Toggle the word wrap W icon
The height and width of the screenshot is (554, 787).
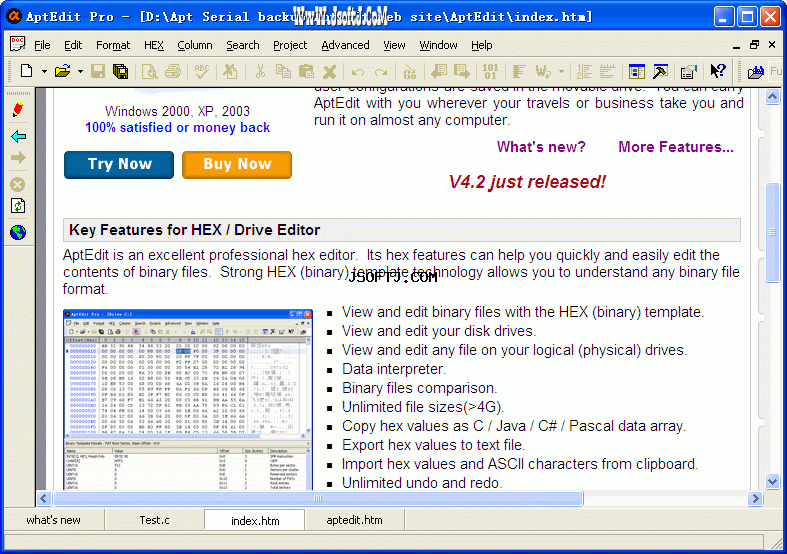(543, 71)
